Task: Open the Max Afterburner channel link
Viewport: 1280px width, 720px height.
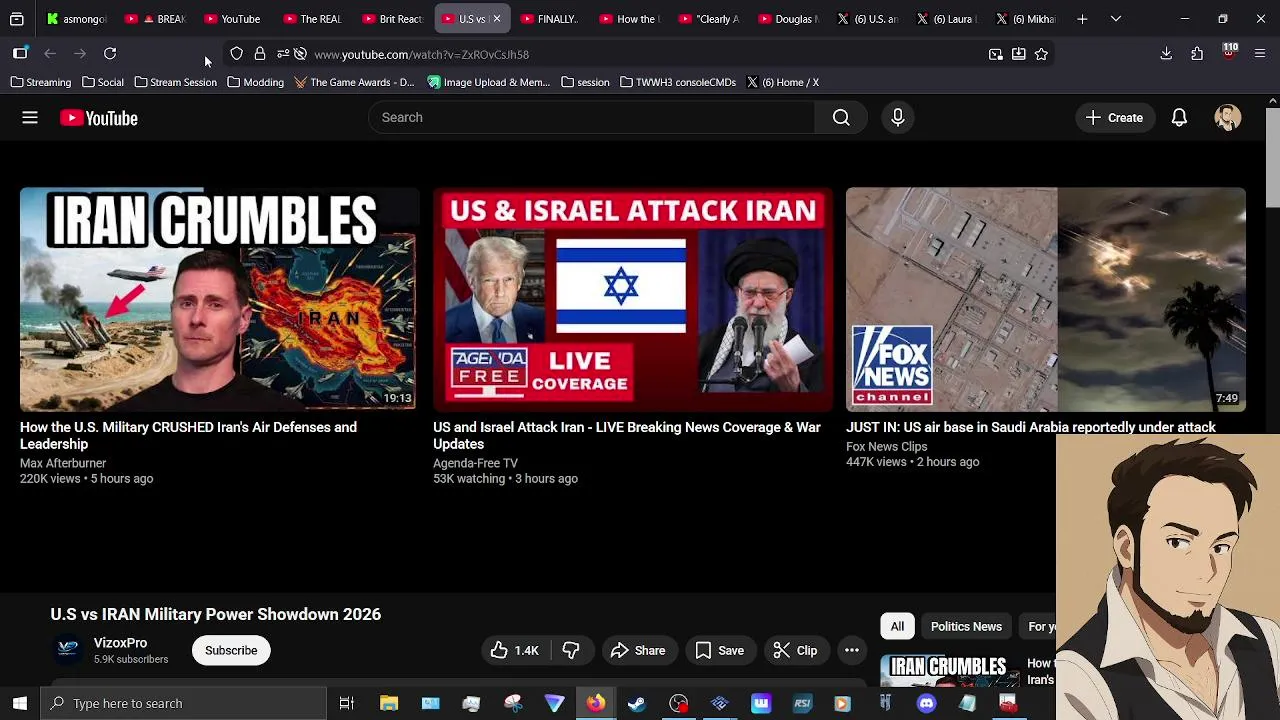Action: click(x=63, y=464)
